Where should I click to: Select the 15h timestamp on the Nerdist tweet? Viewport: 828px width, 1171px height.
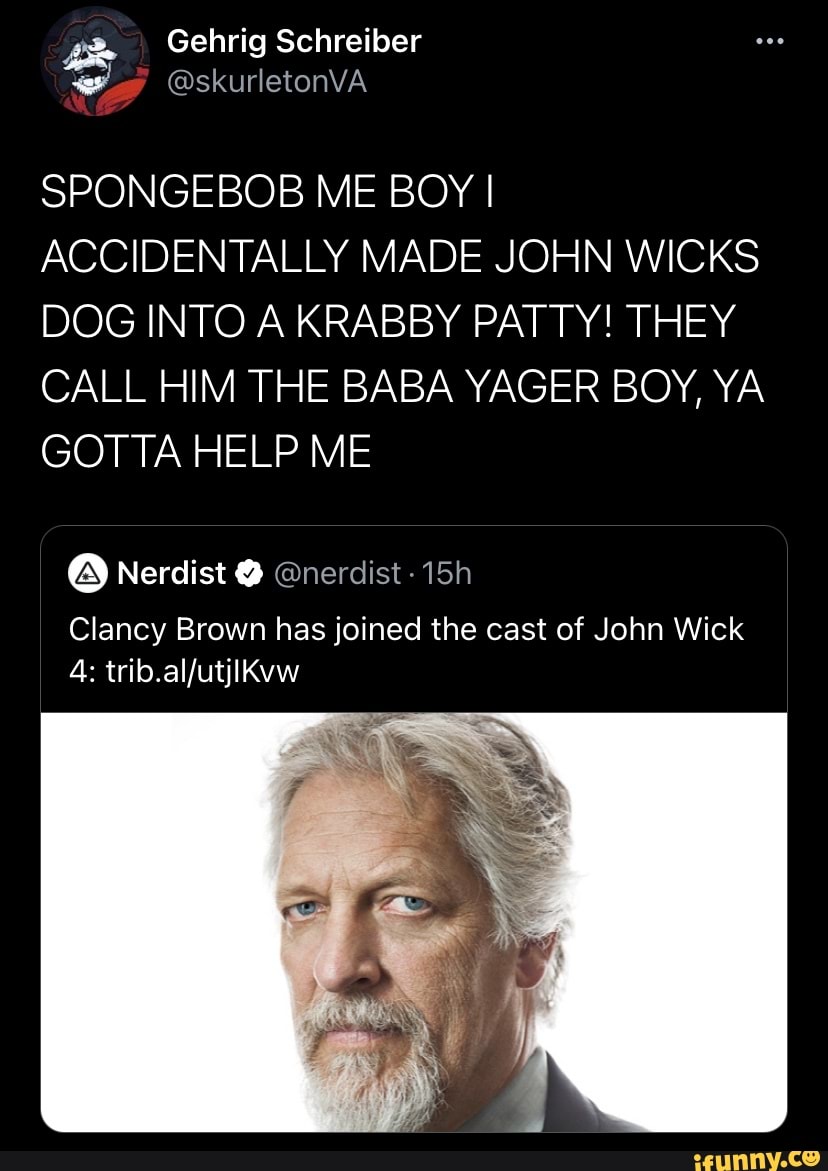[430, 572]
